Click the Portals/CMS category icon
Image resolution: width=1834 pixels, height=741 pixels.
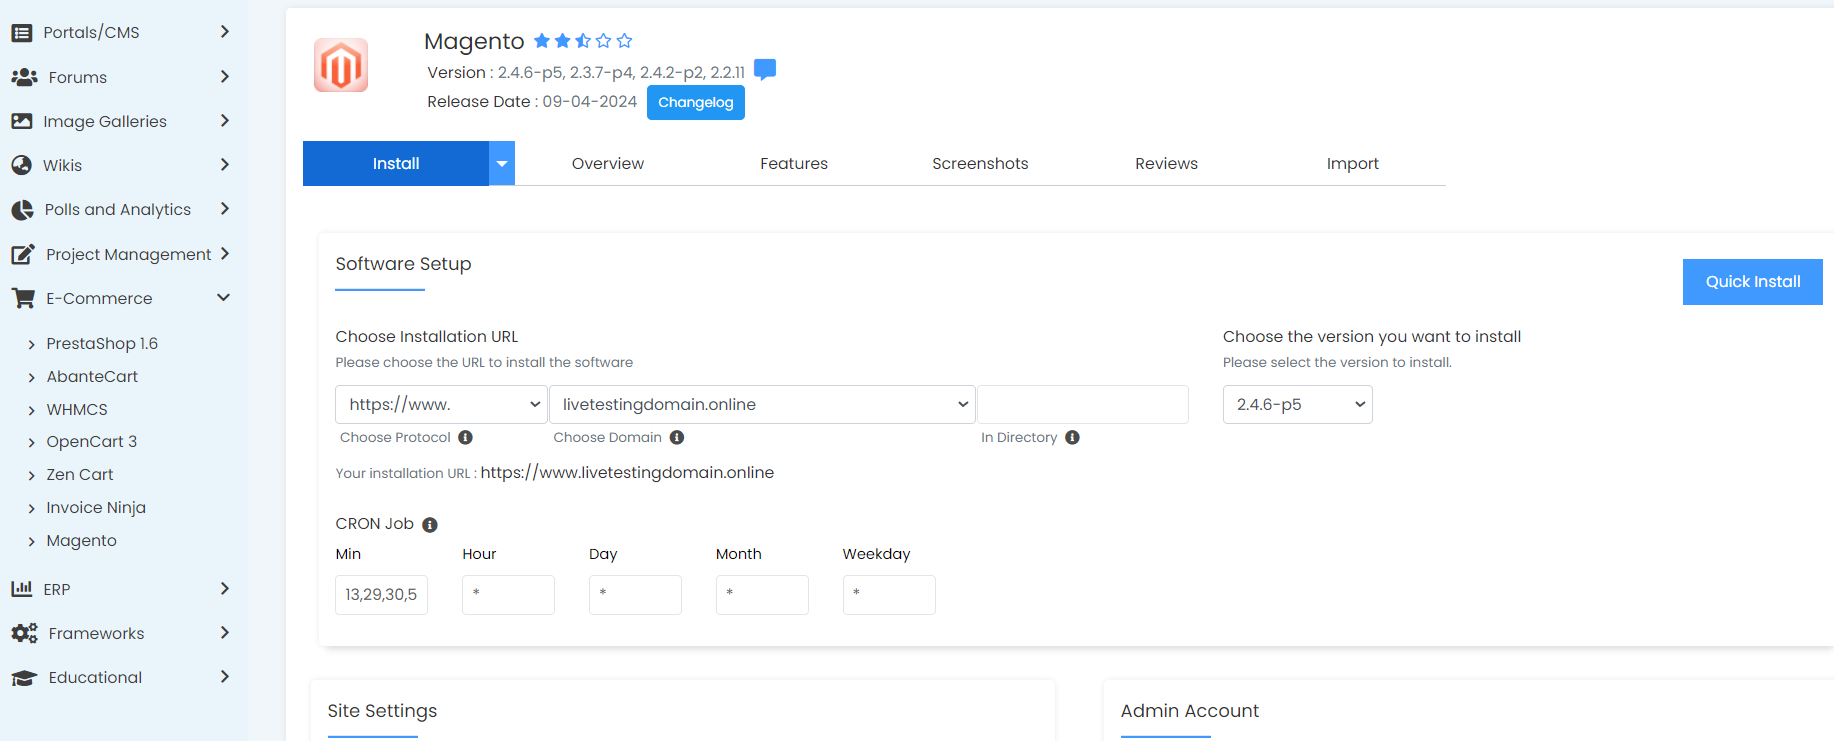click(21, 33)
